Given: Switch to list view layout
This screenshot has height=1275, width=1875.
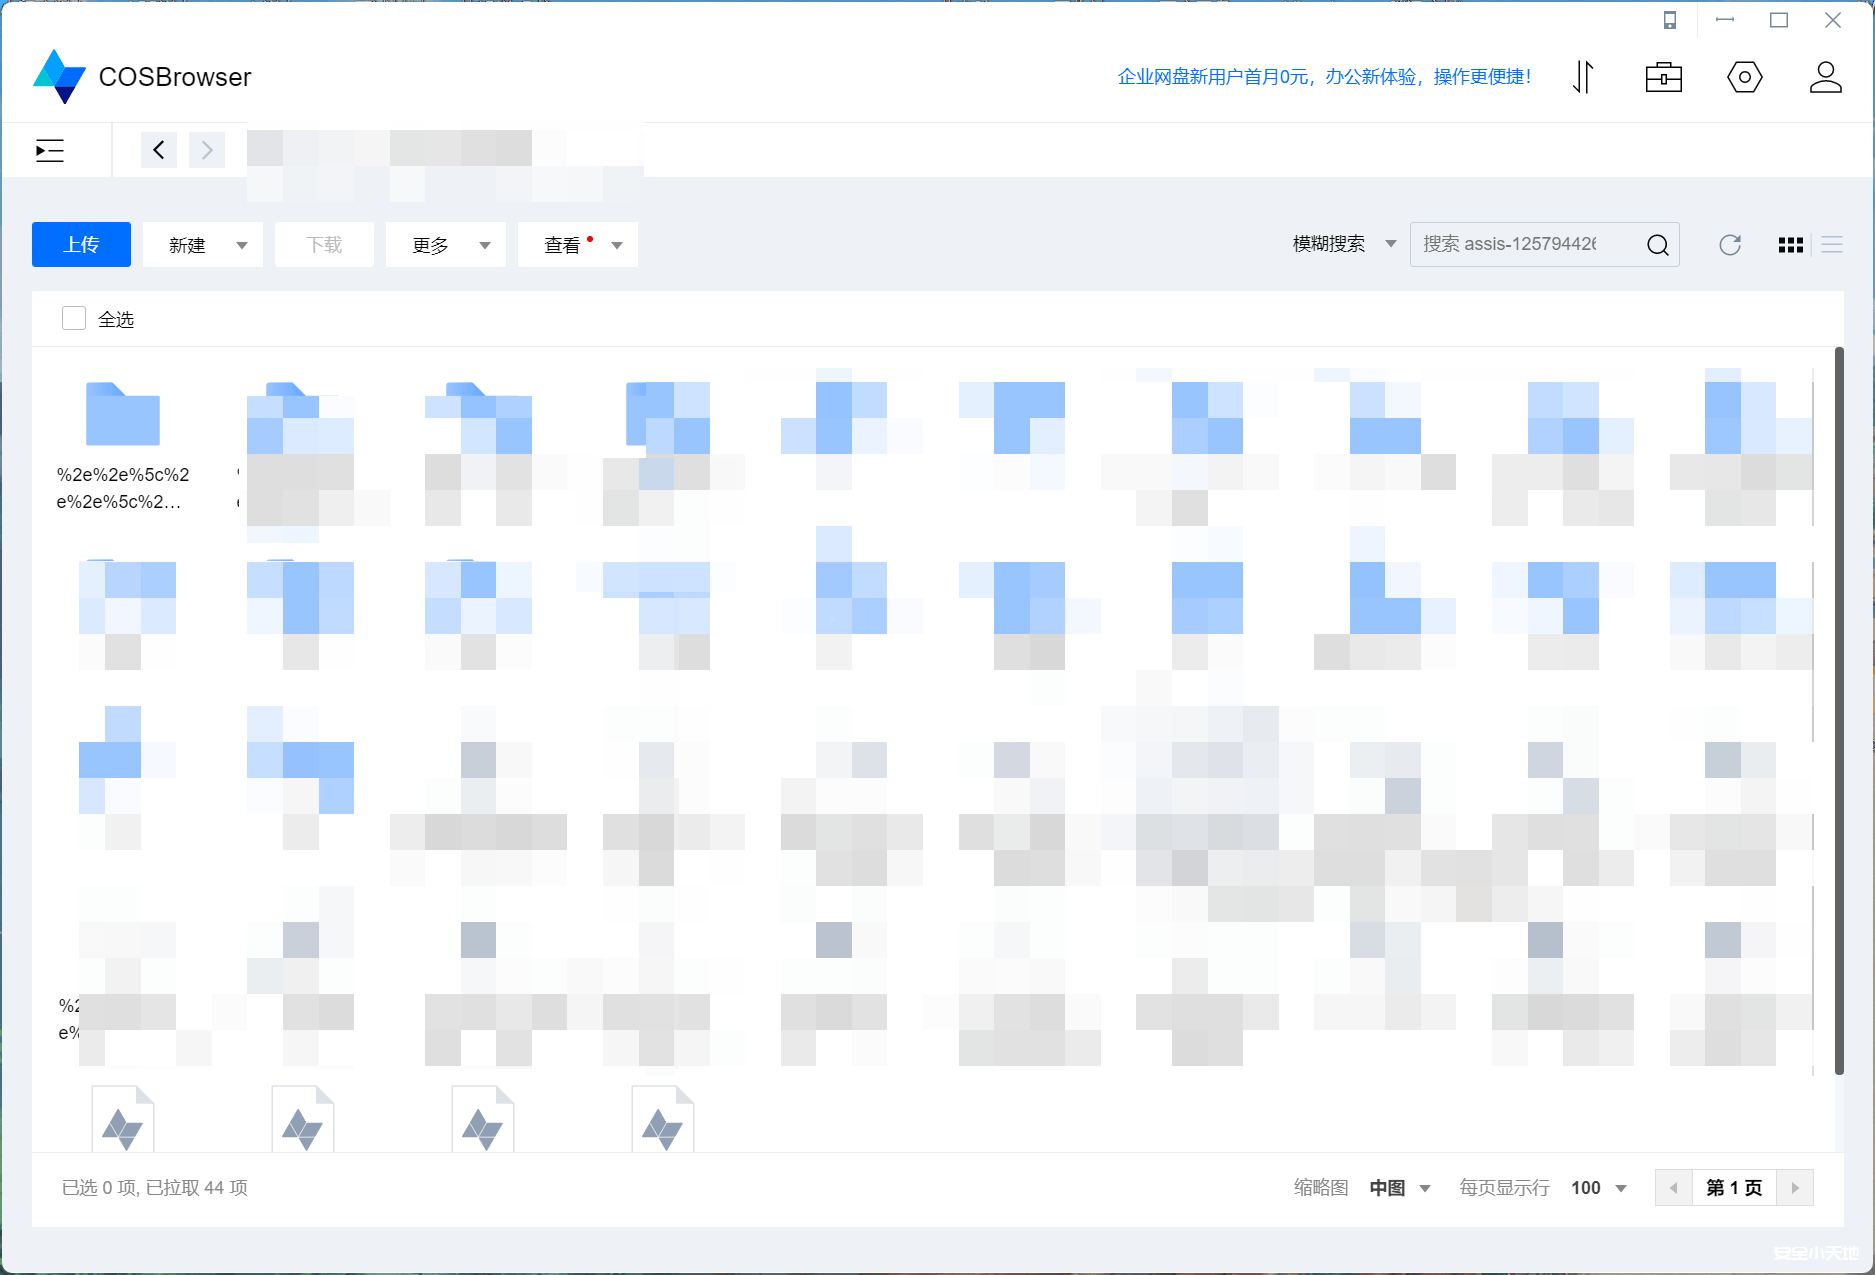Looking at the screenshot, I should (x=1832, y=244).
